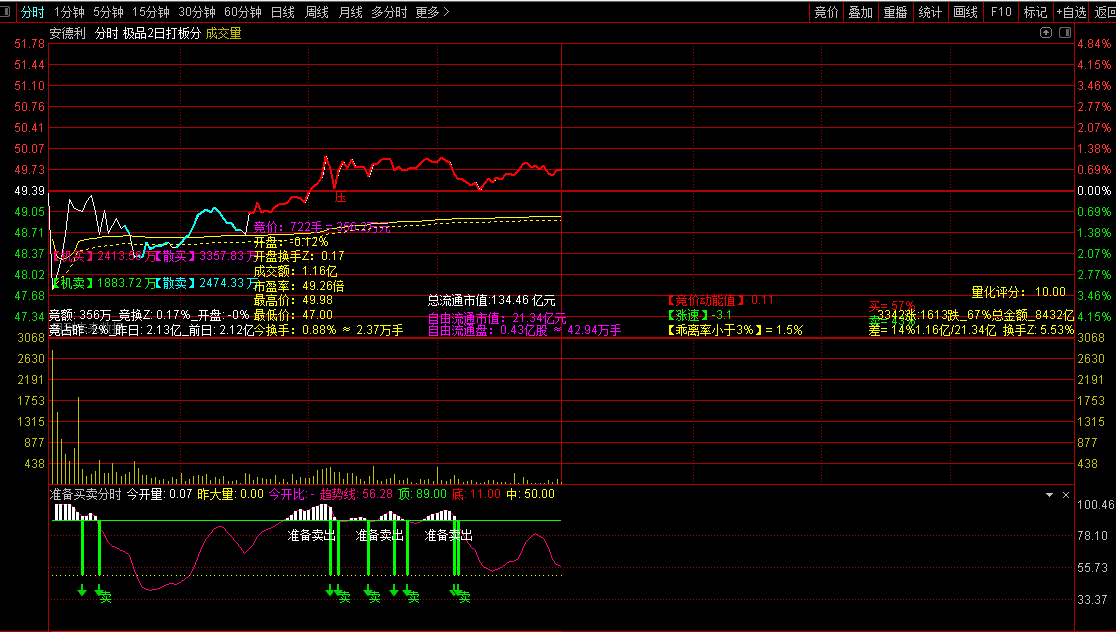Open the 日线 daily chart

point(283,12)
